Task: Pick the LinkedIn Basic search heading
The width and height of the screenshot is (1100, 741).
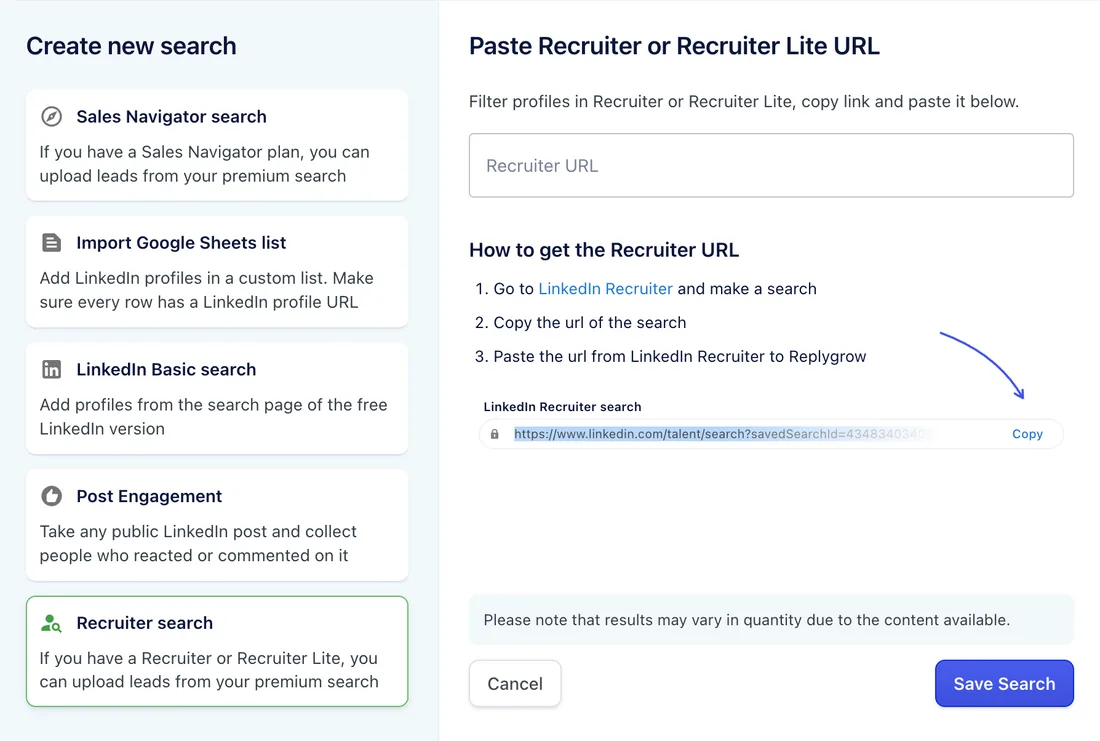Action: coord(166,369)
